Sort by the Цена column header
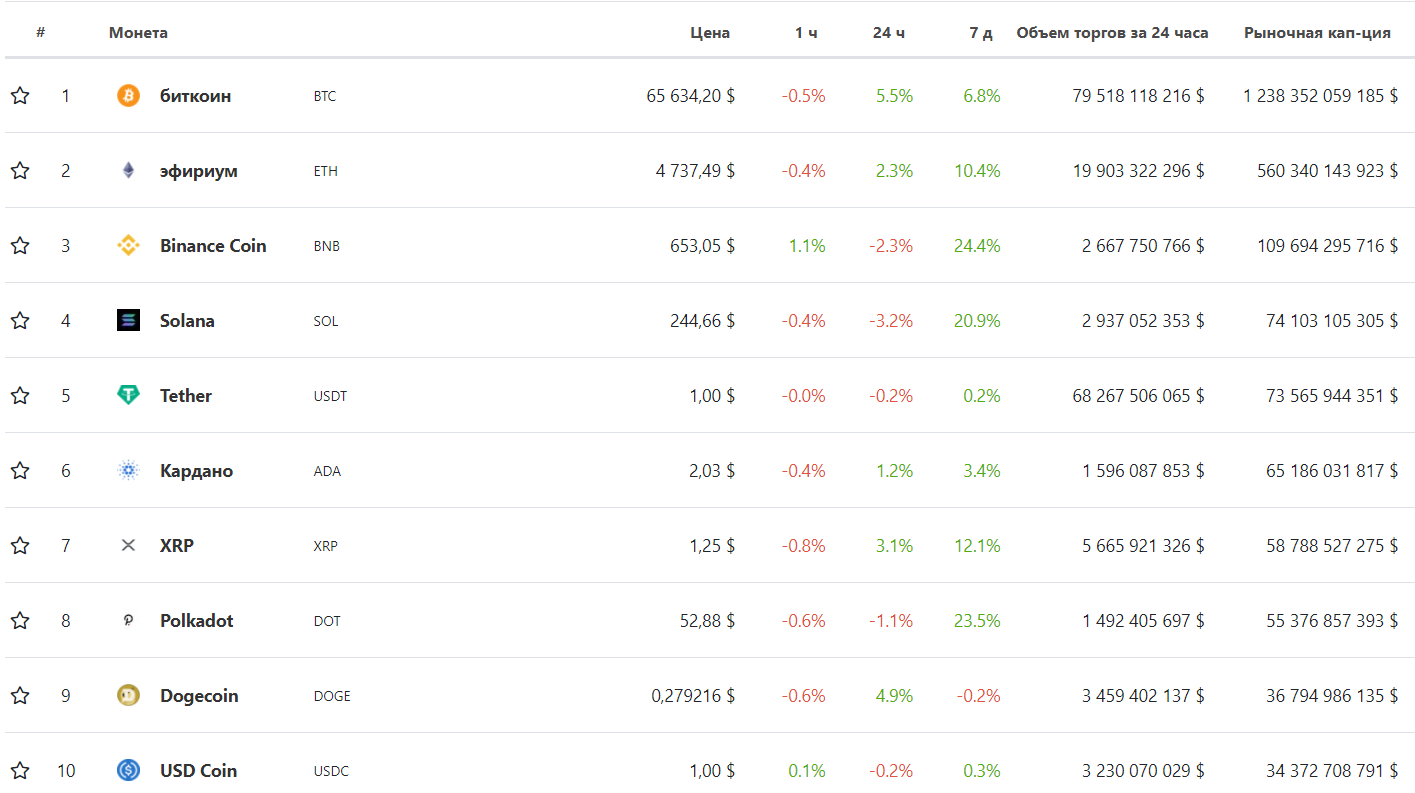This screenshot has width=1415, height=793. pos(710,33)
